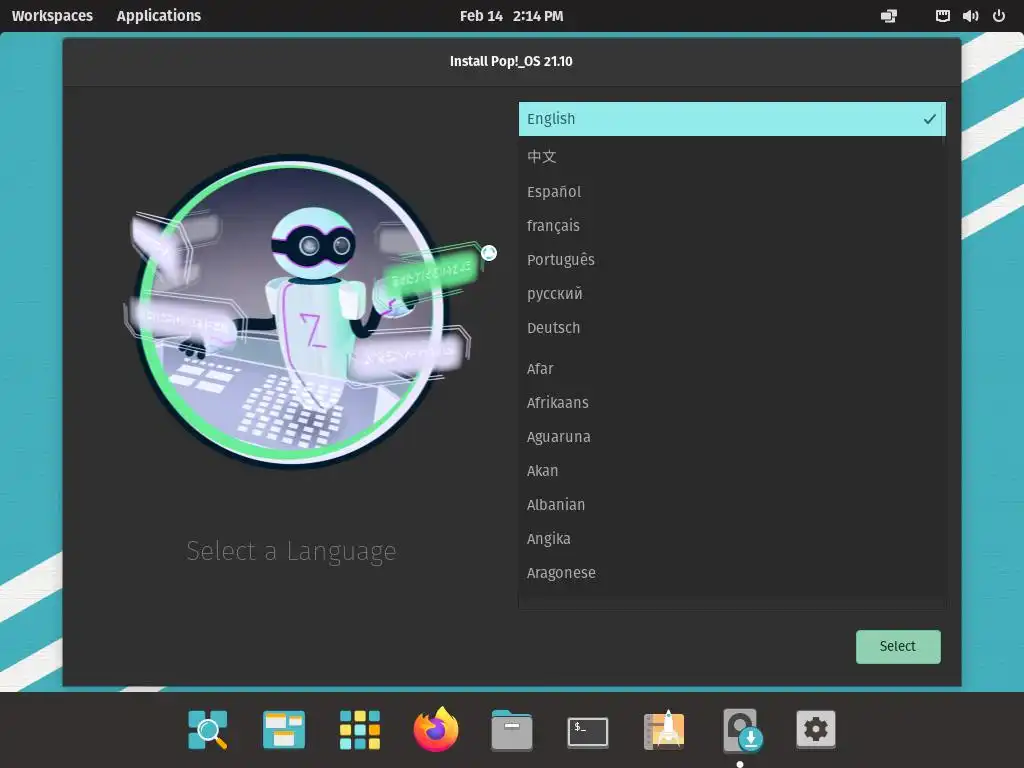The width and height of the screenshot is (1024, 768).
Task: Open Pop!_Shop rocket icon in dock
Action: pyautogui.click(x=664, y=729)
